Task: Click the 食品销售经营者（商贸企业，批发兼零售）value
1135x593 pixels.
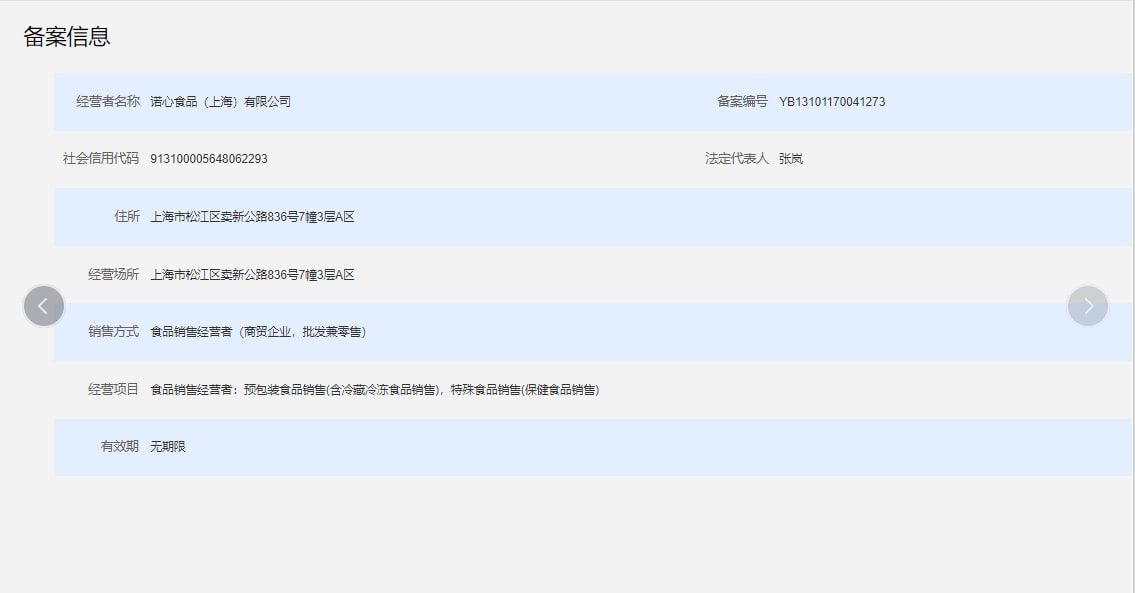Action: 258,332
